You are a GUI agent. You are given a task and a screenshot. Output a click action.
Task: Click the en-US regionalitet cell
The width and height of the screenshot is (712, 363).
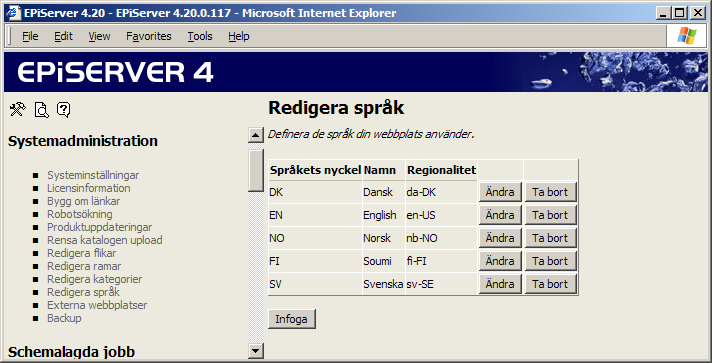pos(441,215)
